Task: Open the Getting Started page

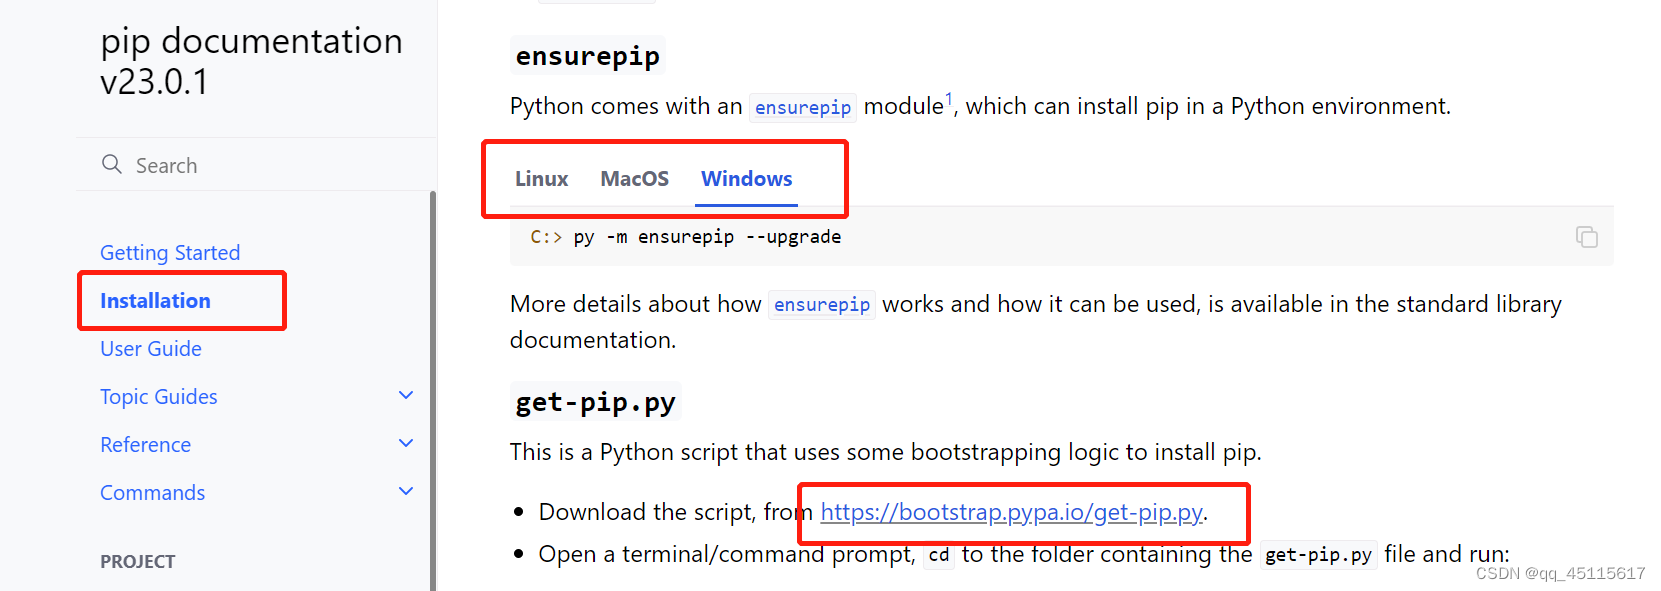Action: 170,252
